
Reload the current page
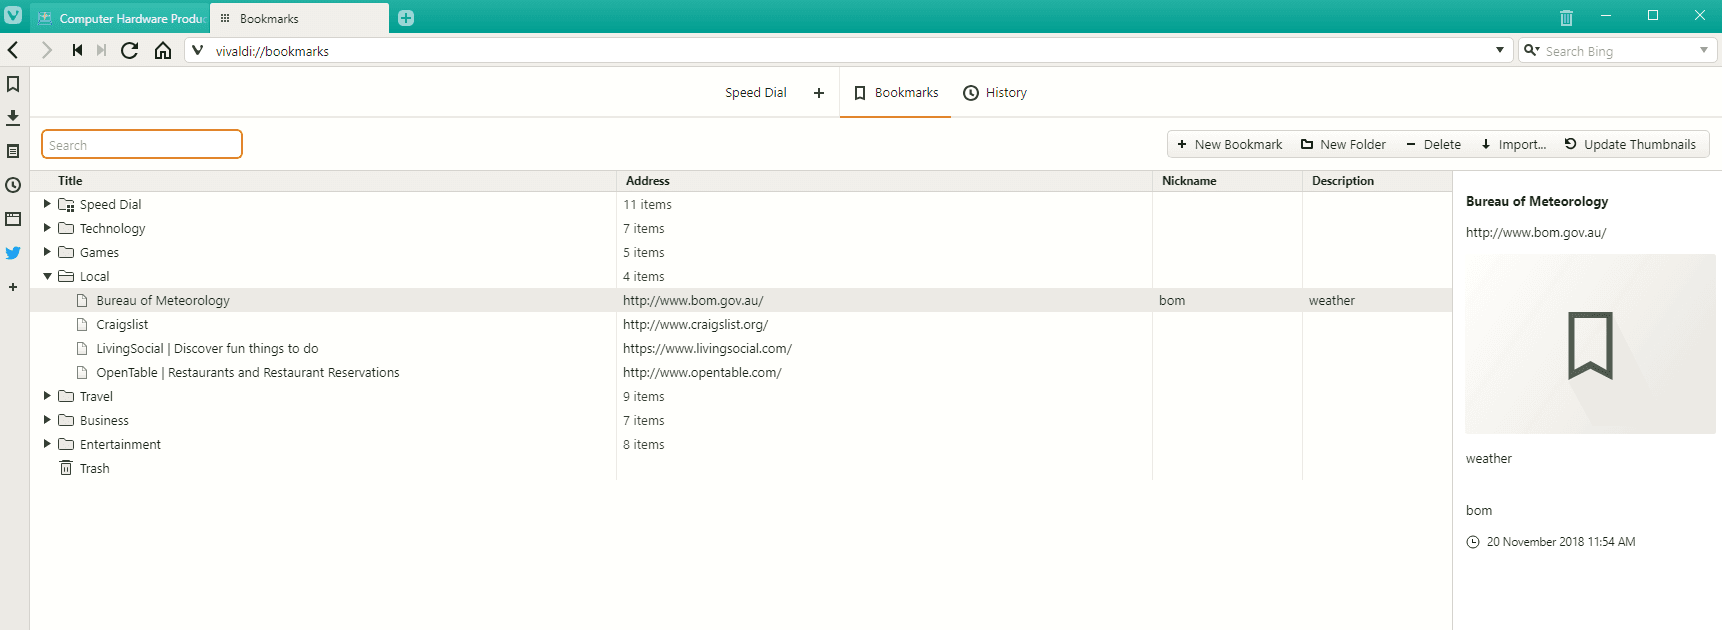[129, 50]
